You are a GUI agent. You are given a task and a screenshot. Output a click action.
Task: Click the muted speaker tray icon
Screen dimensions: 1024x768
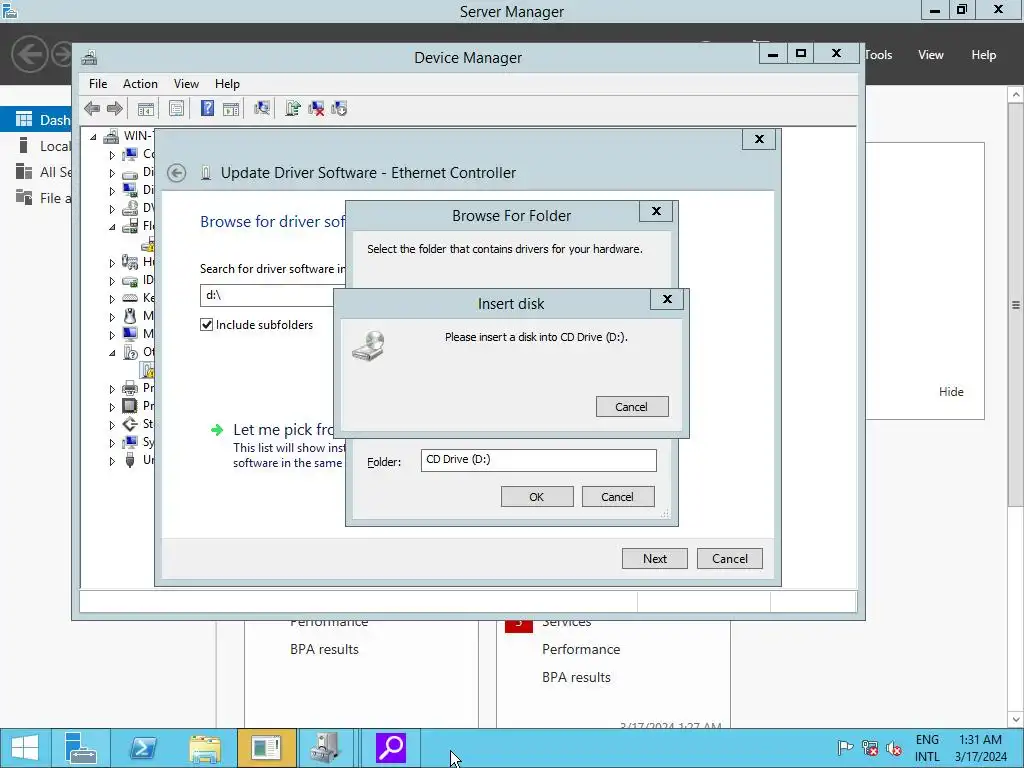coord(894,748)
